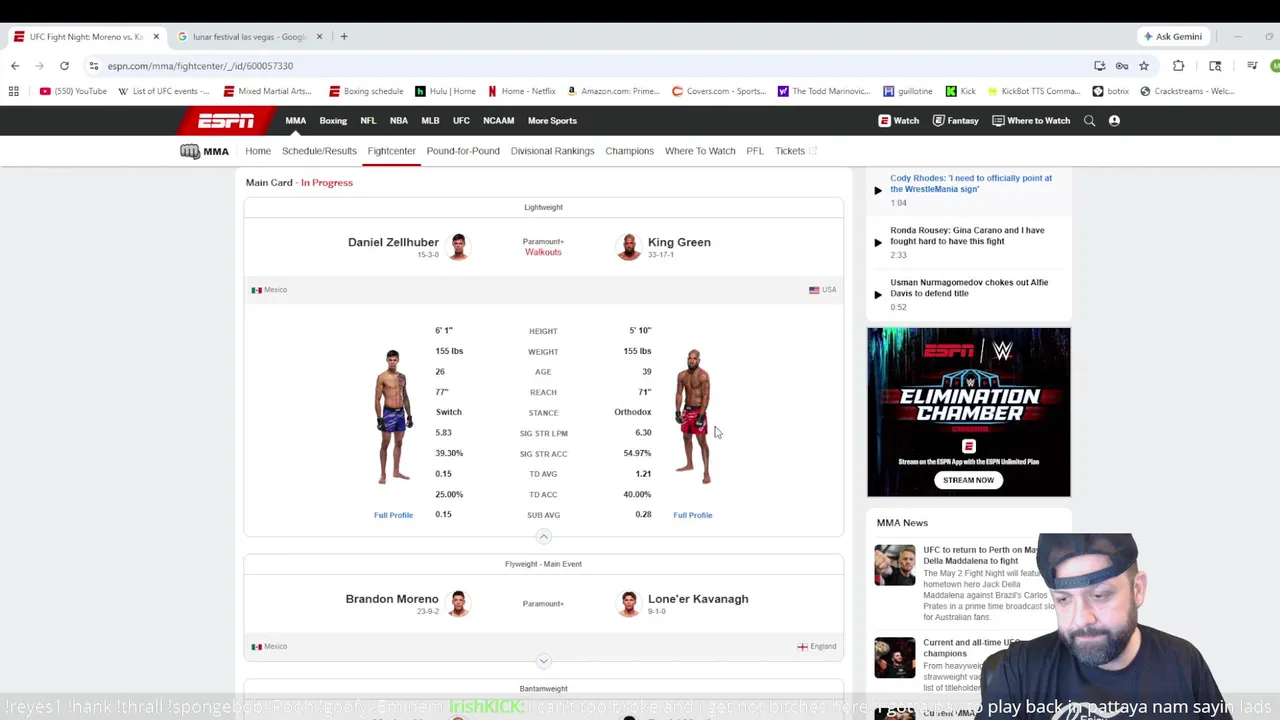
Task: Switch to Champions tab
Action: tap(629, 151)
